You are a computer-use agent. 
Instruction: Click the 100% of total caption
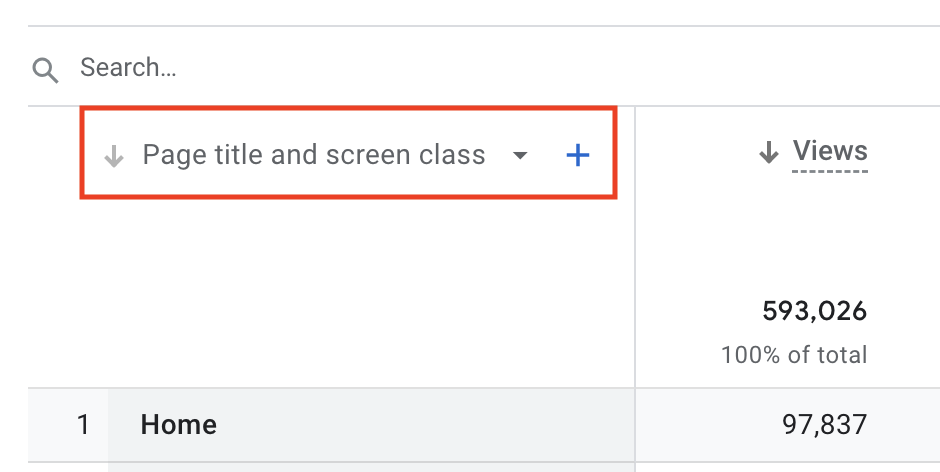point(794,355)
